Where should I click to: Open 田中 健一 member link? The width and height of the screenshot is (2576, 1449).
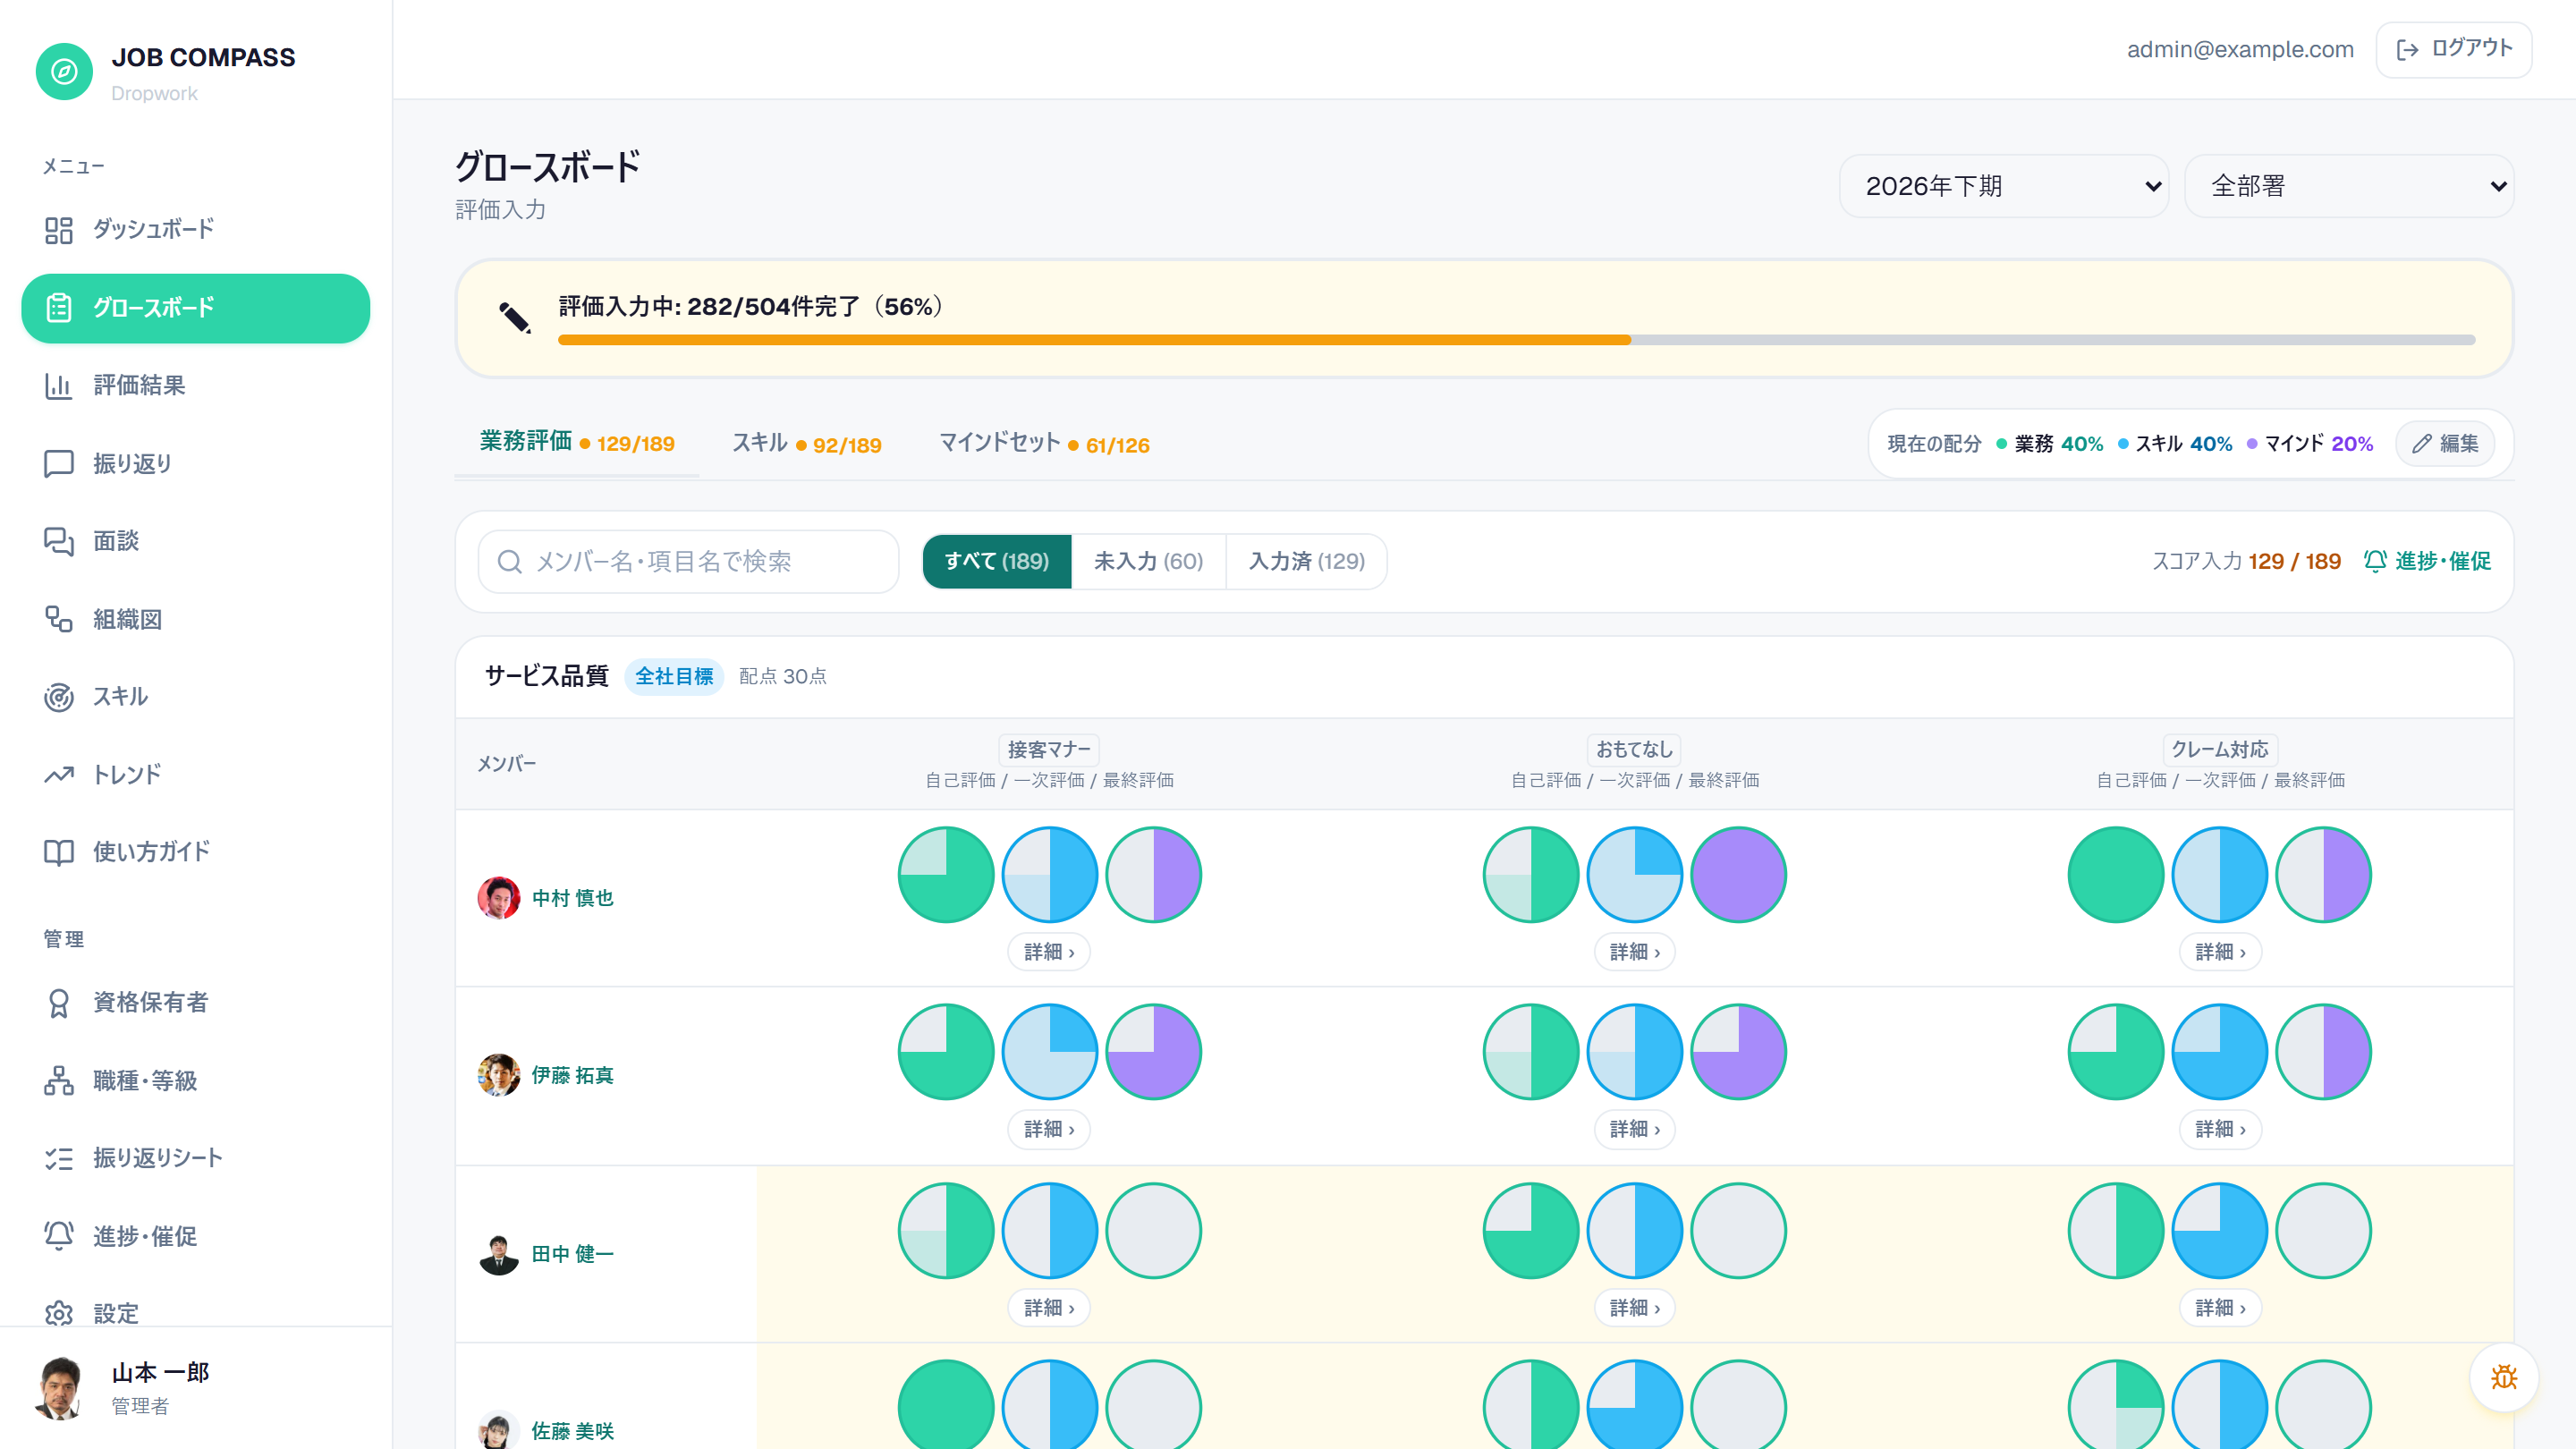tap(572, 1254)
